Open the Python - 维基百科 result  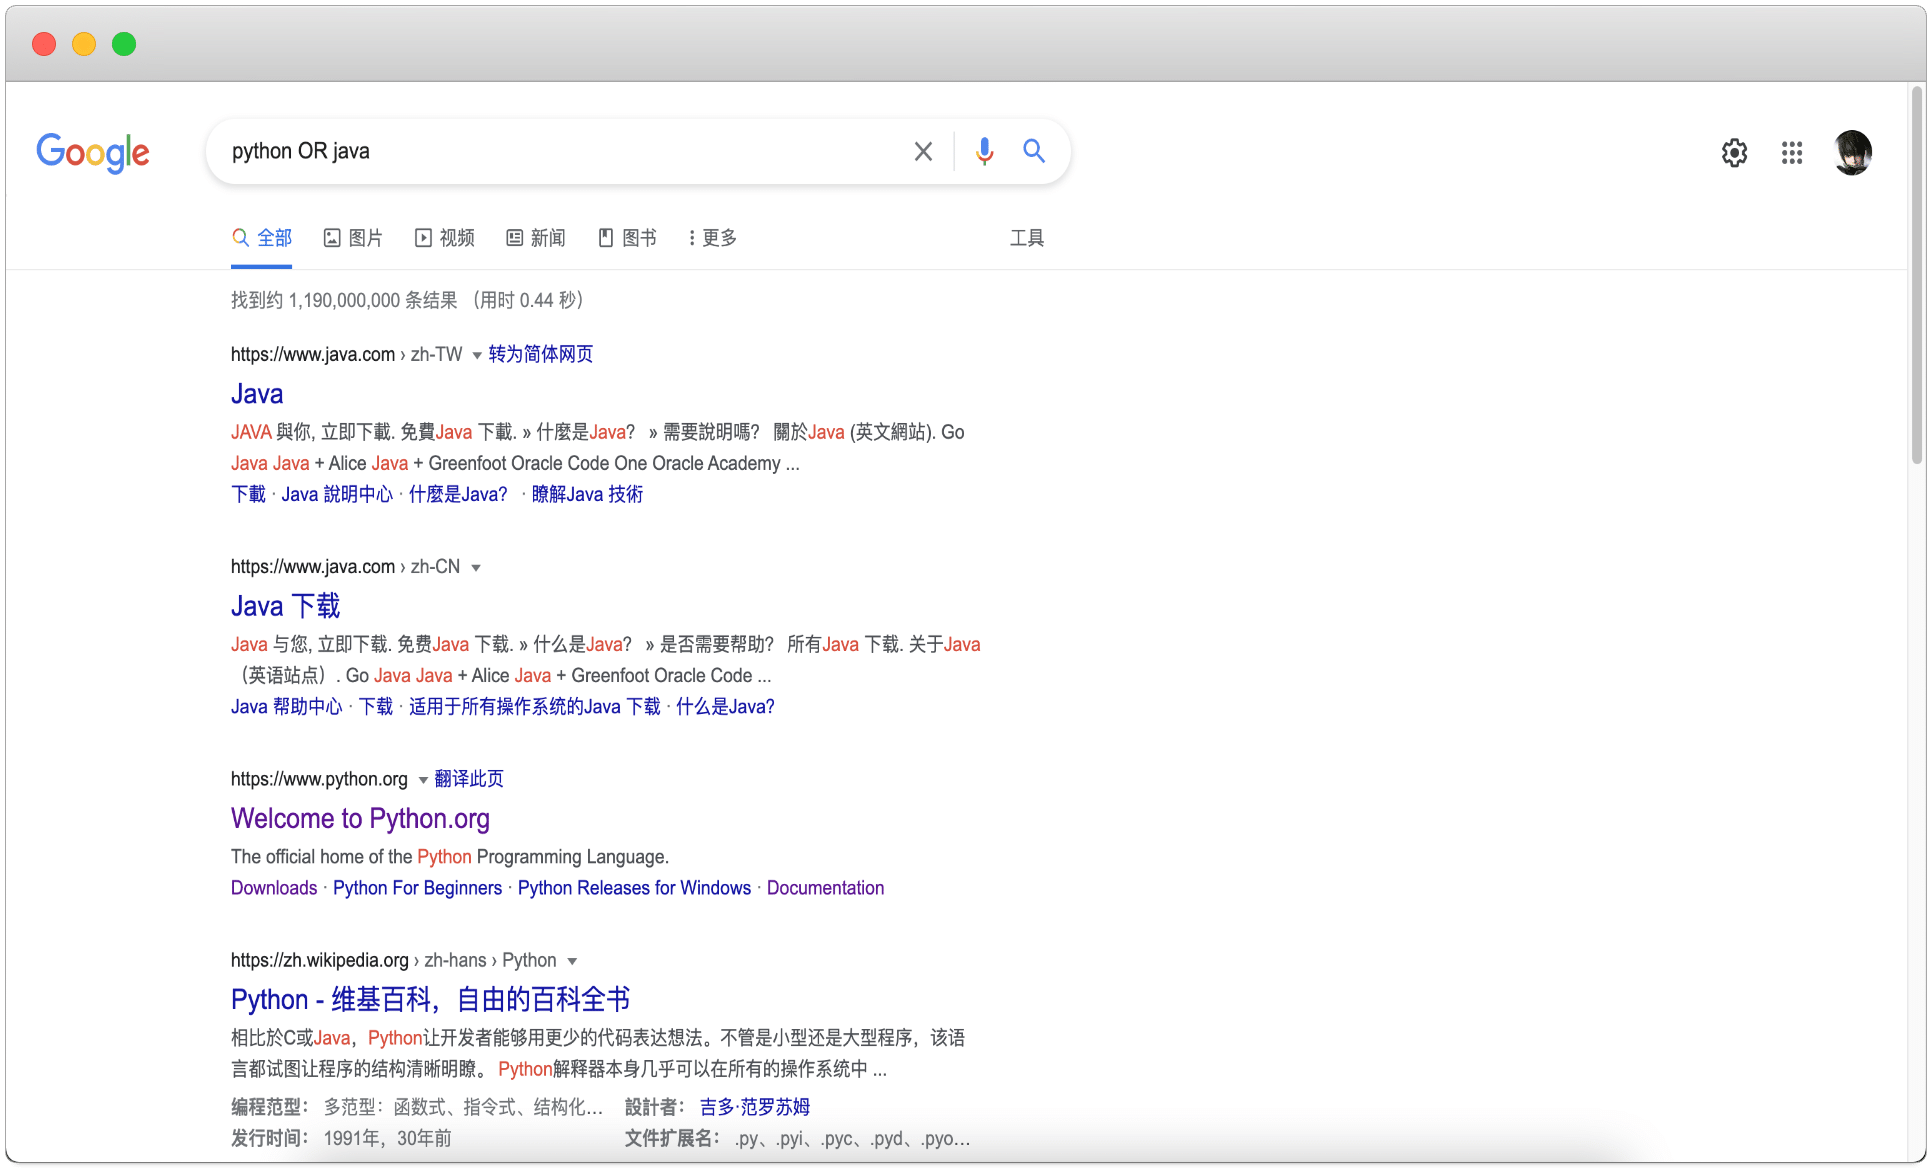click(x=430, y=999)
